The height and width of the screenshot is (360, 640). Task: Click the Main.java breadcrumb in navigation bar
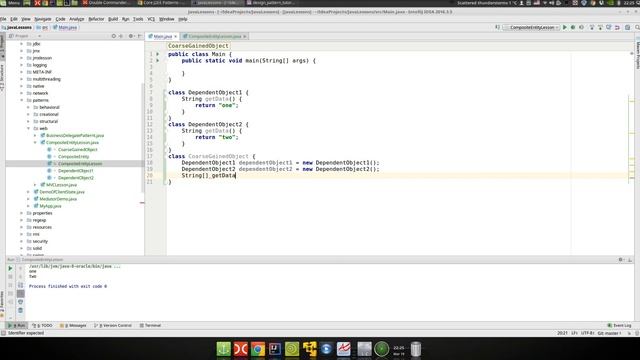click(65, 27)
